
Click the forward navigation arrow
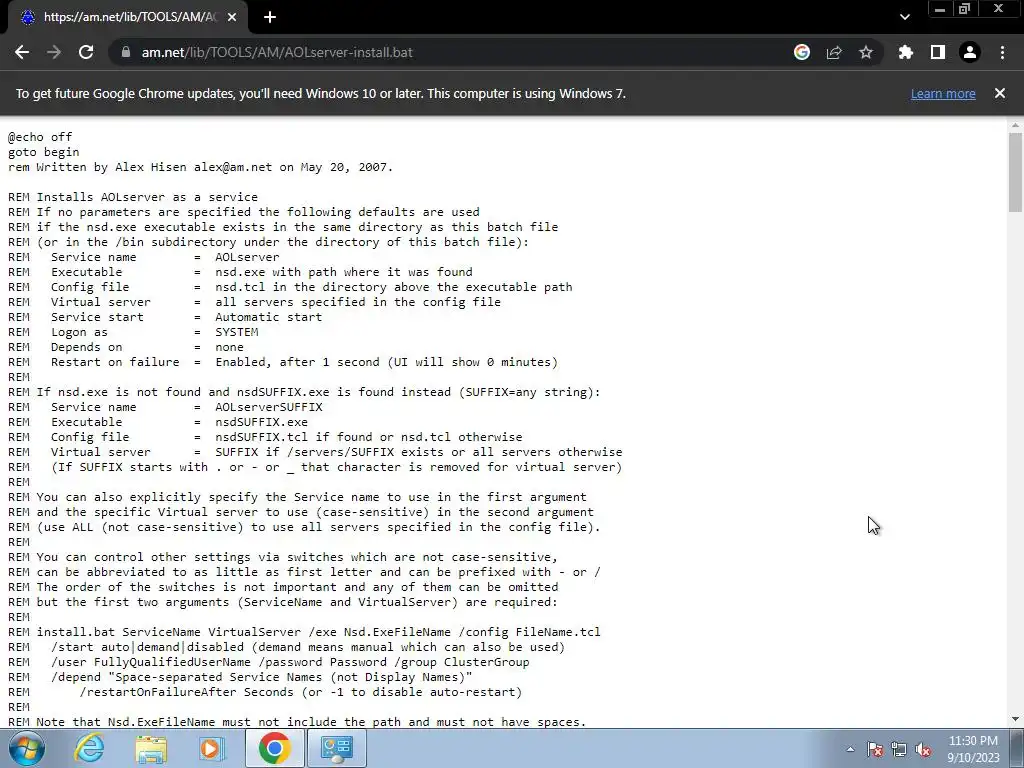54,52
